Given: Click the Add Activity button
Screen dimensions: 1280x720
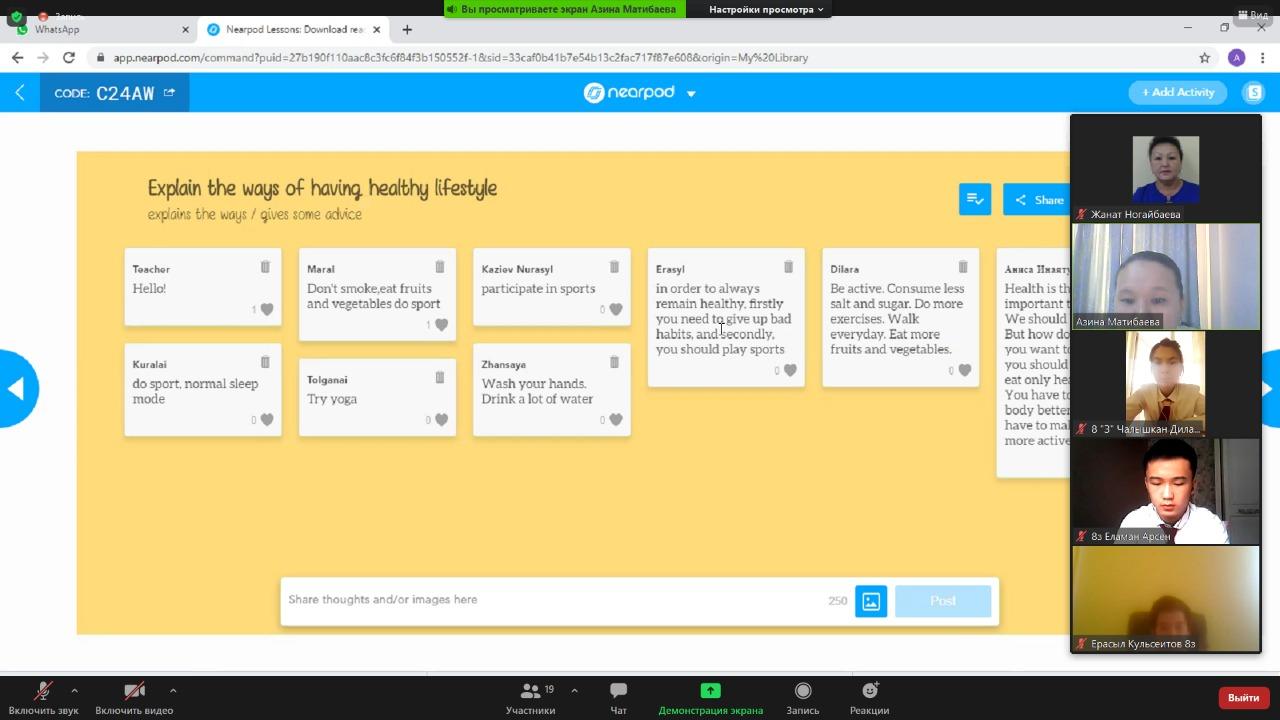Looking at the screenshot, I should coord(1178,92).
